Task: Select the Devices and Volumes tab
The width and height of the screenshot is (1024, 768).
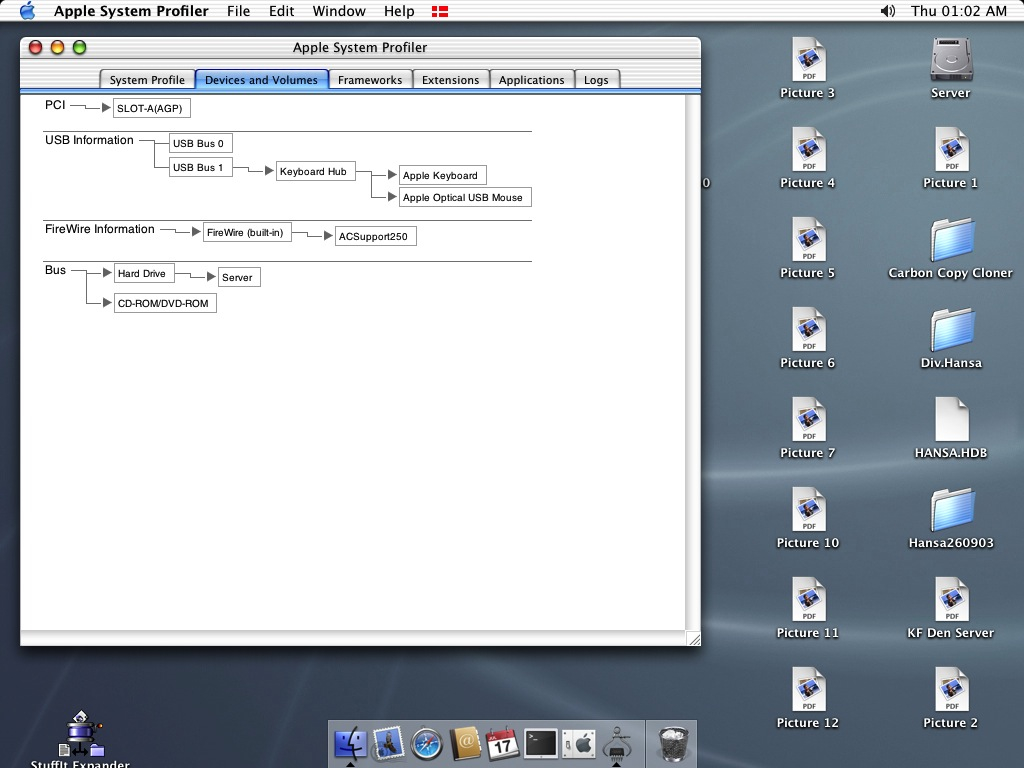Action: tap(261, 80)
